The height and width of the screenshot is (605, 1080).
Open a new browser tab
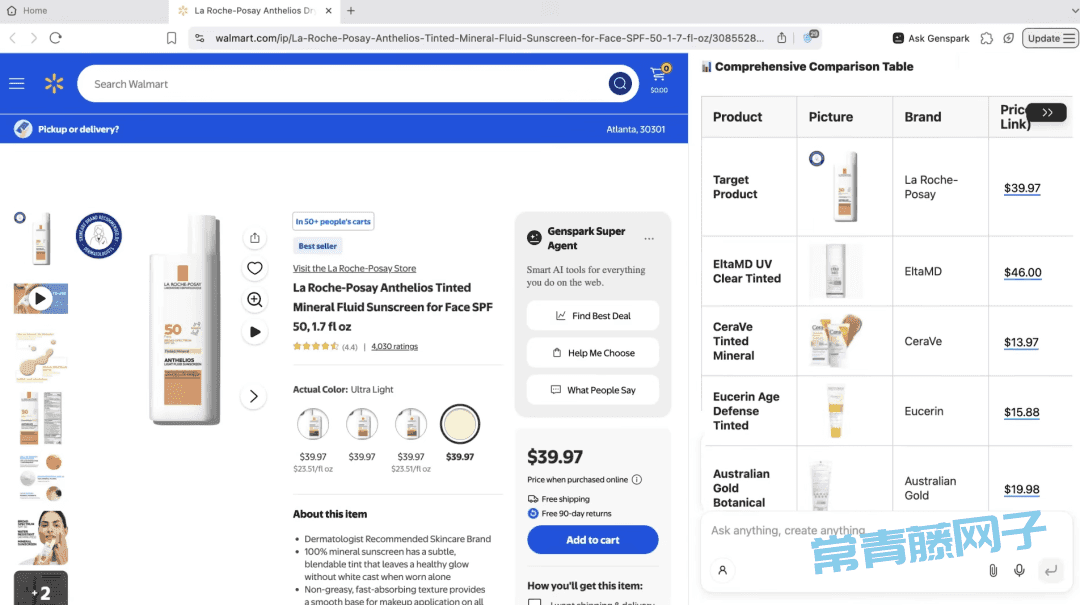(x=351, y=10)
